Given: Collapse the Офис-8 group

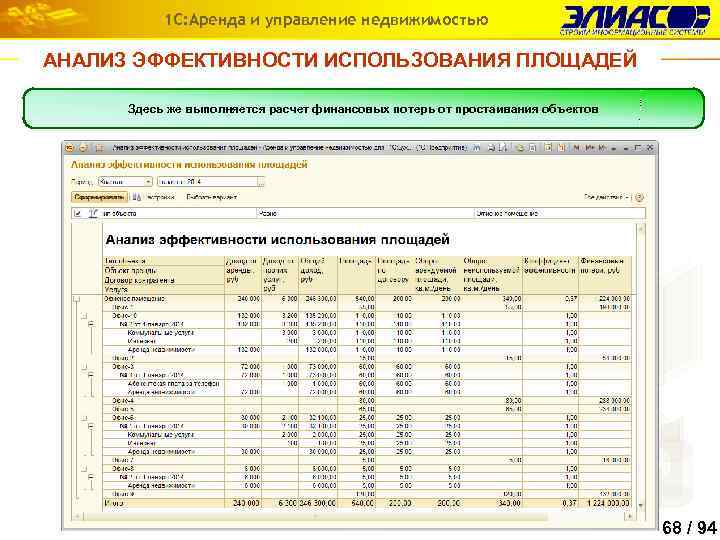Looking at the screenshot, I should coord(84,469).
